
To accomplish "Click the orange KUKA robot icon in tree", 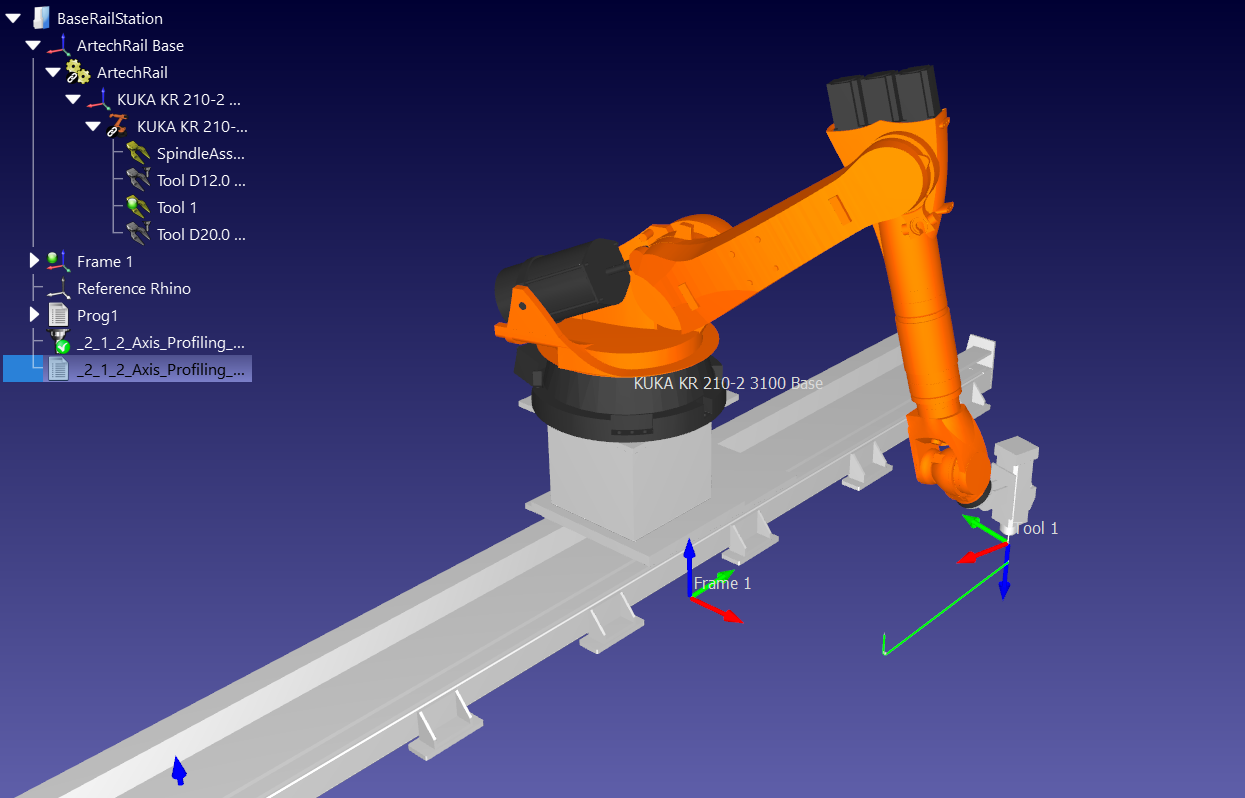I will [118, 126].
